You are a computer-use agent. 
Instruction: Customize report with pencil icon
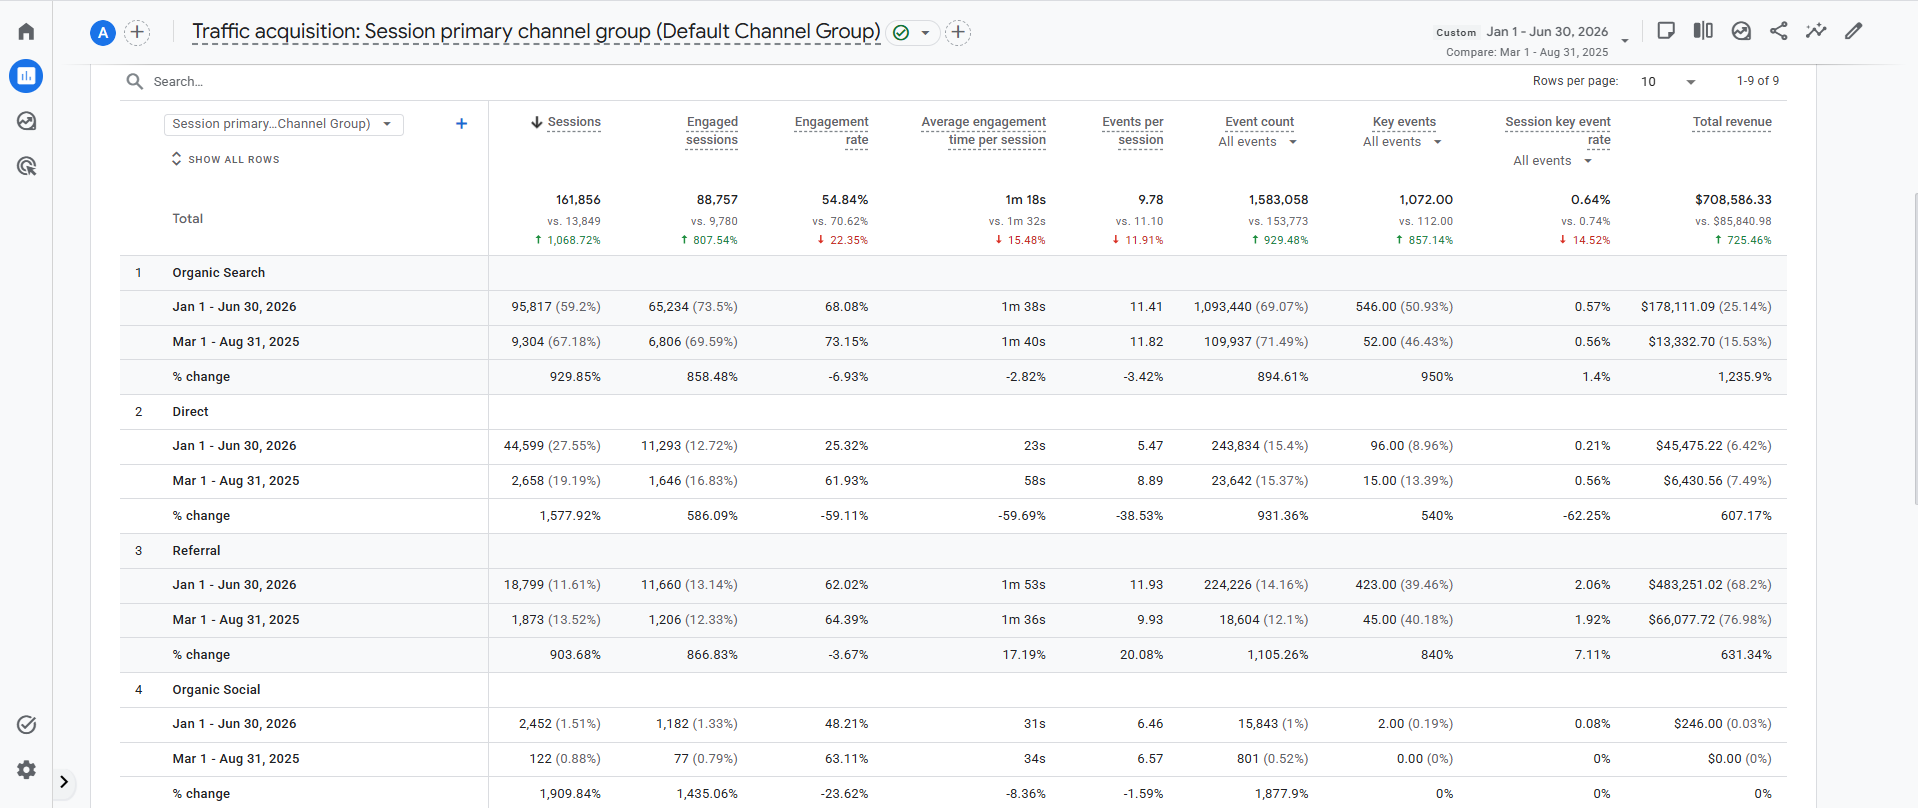coord(1853,31)
